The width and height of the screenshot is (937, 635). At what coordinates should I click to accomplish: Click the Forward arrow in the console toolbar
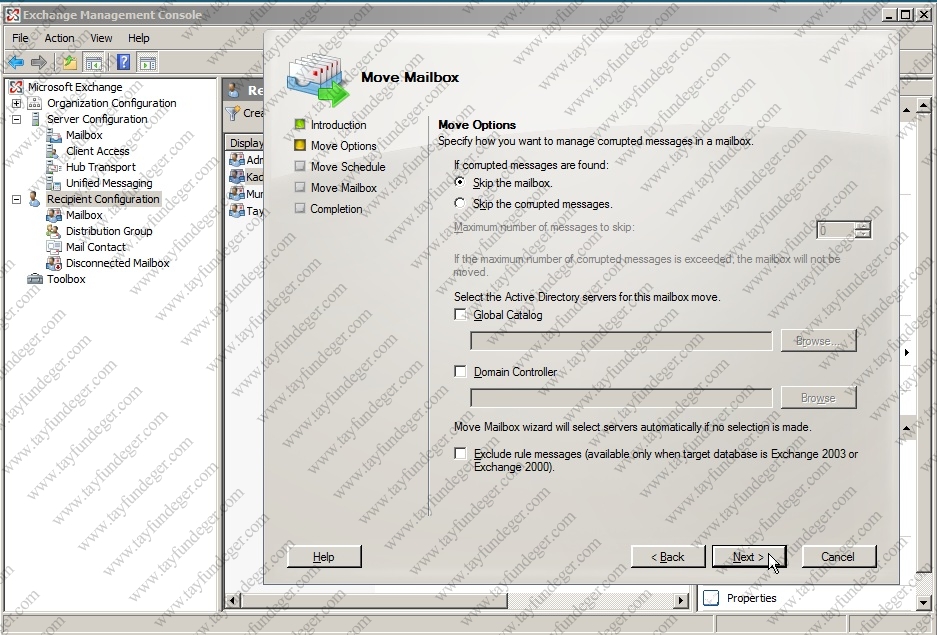[x=39, y=62]
